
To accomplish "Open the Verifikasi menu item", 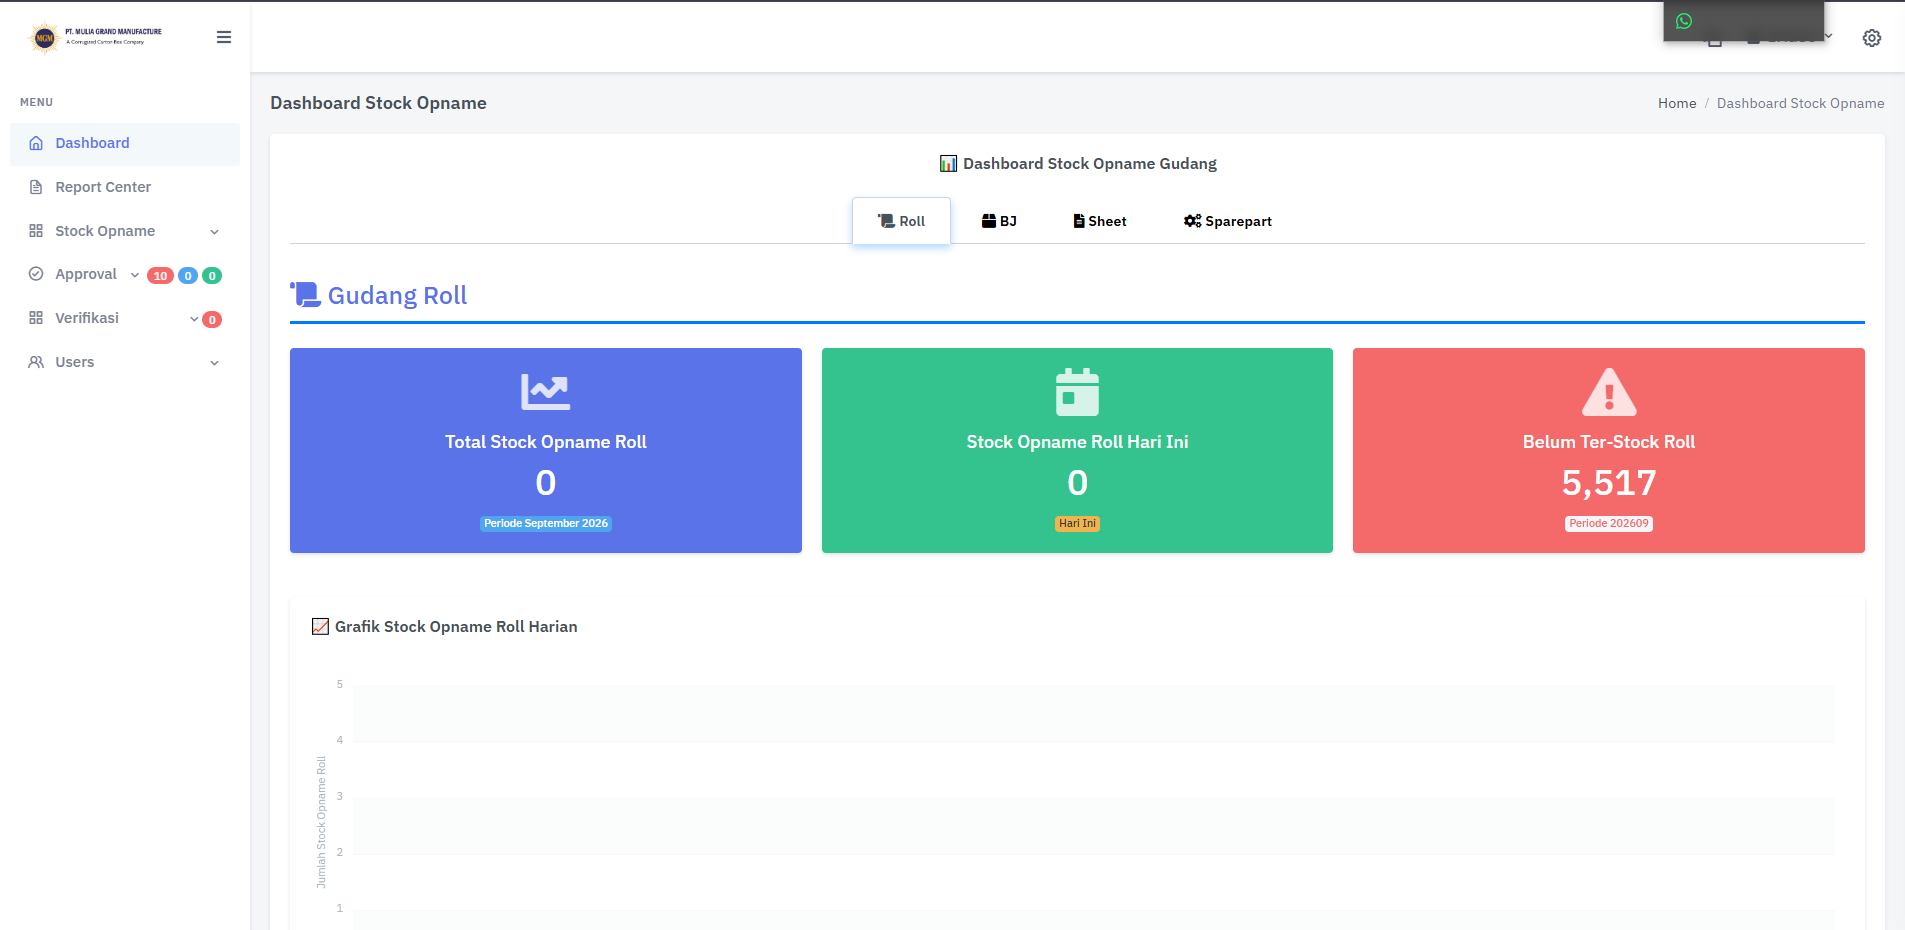I will (125, 318).
